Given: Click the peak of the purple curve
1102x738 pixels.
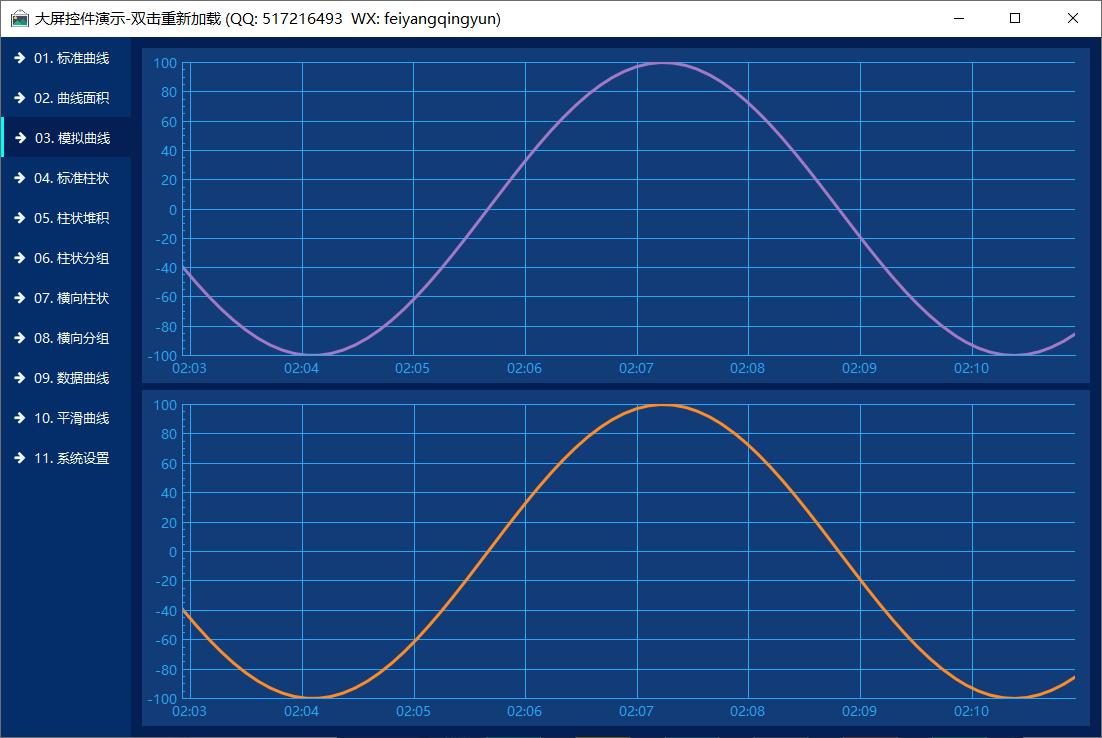Looking at the screenshot, I should pyautogui.click(x=662, y=63).
